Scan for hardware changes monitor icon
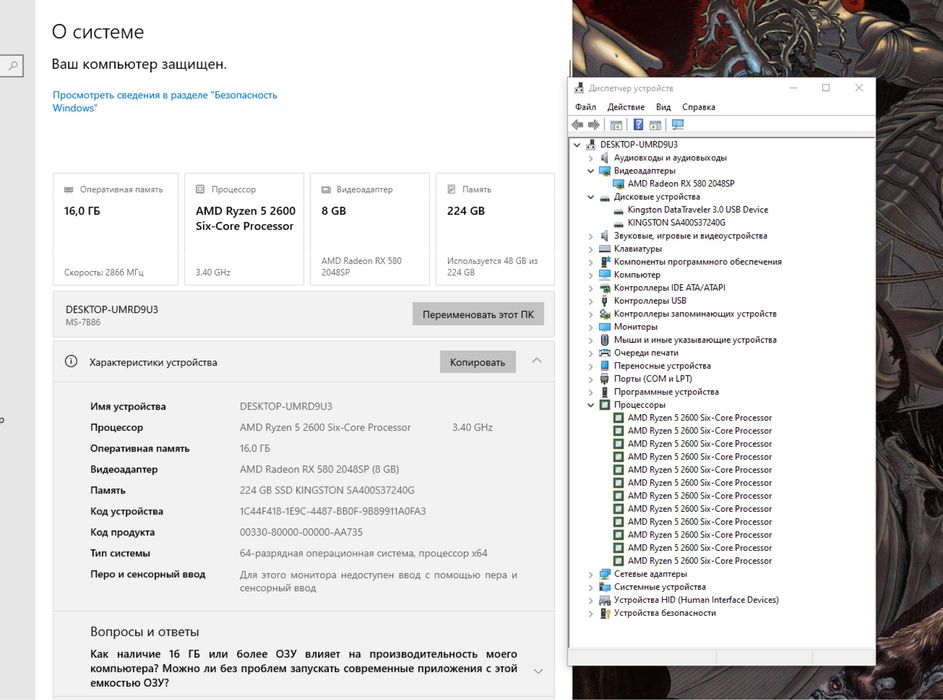This screenshot has height=700, width=943. coord(678,124)
